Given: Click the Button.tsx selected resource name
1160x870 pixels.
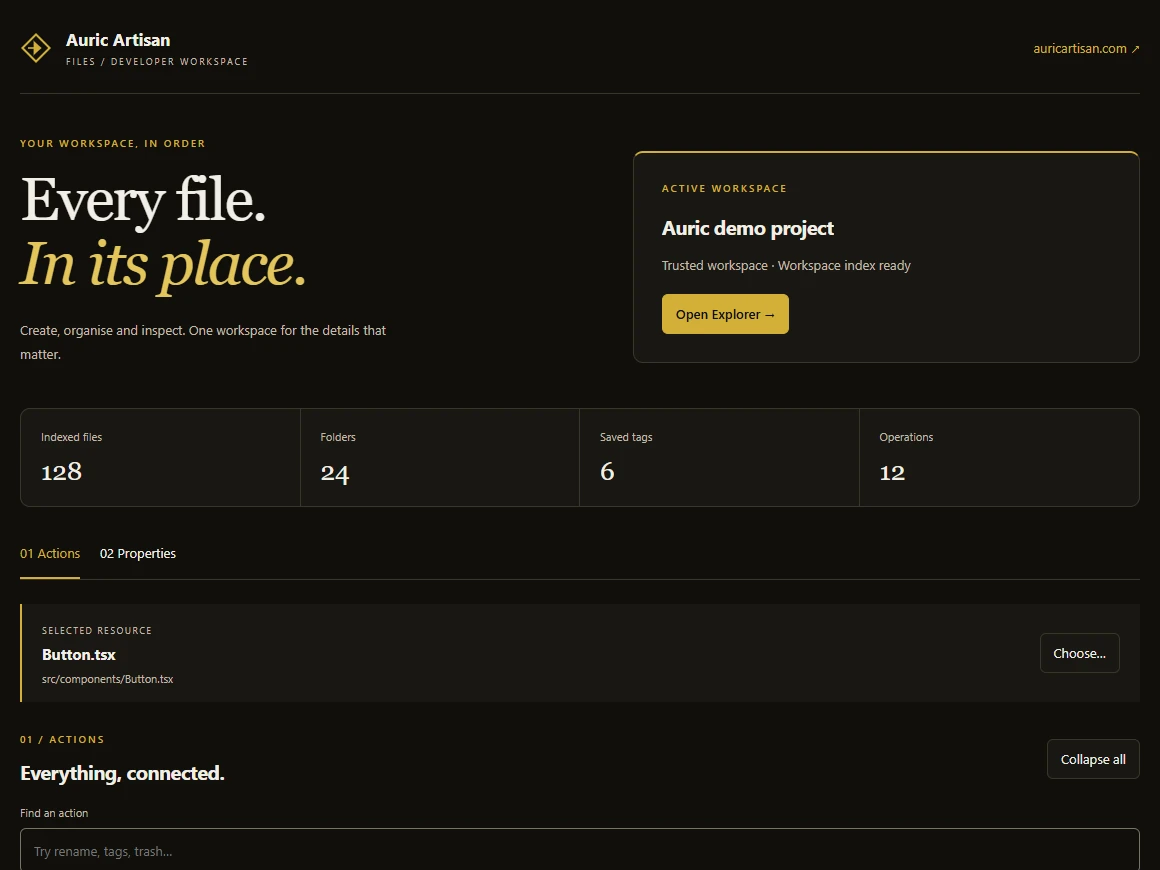Looking at the screenshot, I should point(78,655).
